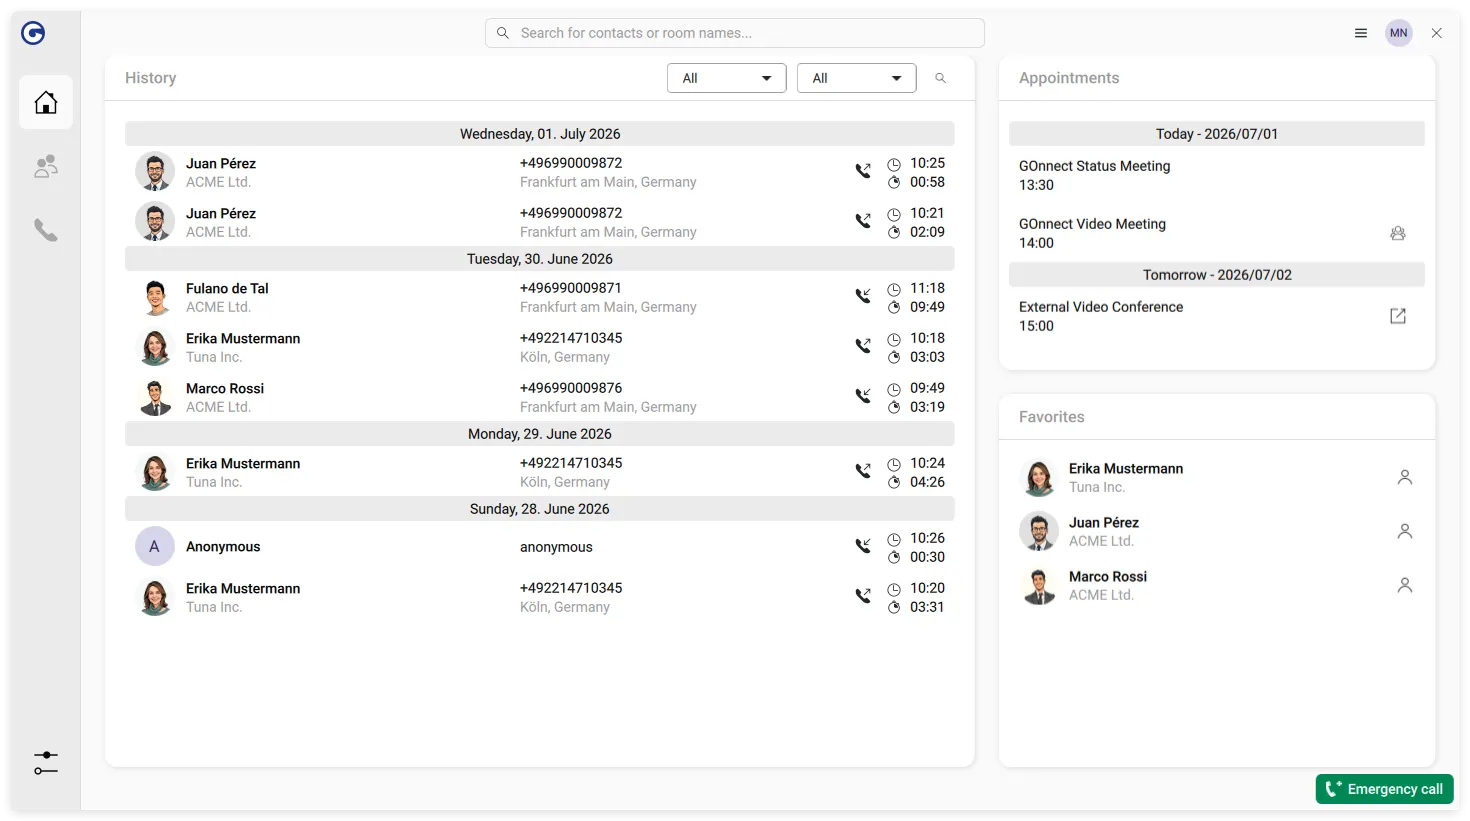1470x821 pixels.
Task: Click the GOnnect logo icon
Action: pyautogui.click(x=33, y=33)
